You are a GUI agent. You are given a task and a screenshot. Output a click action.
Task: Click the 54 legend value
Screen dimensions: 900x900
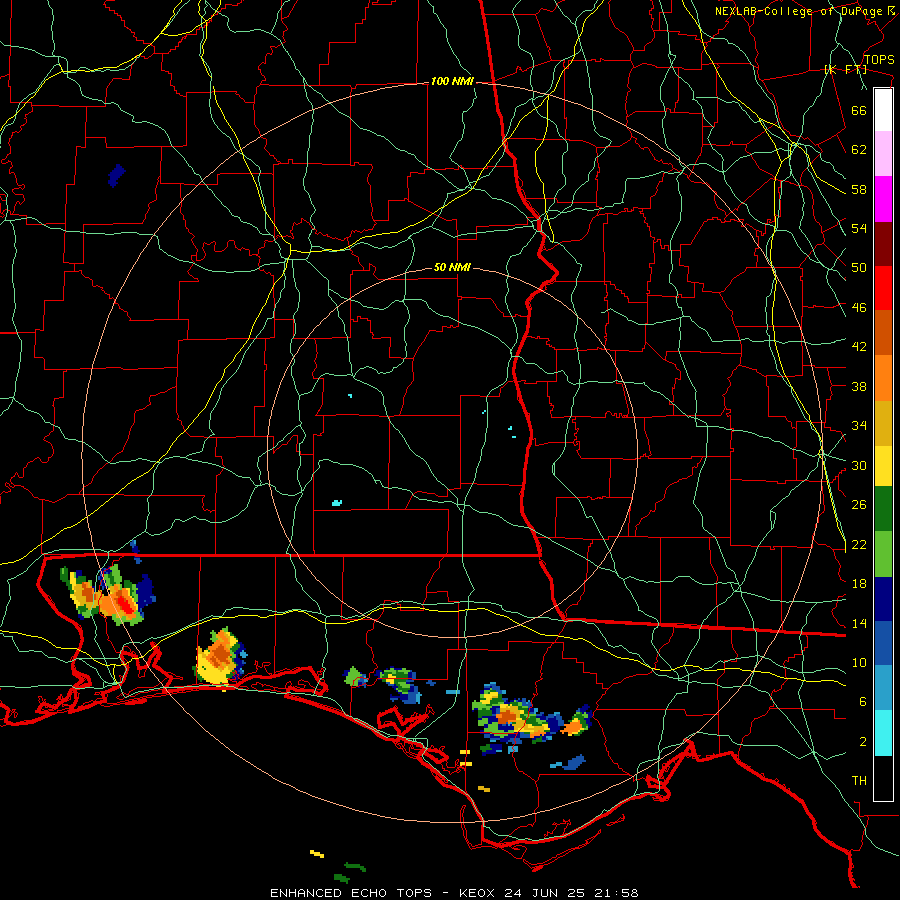coord(859,228)
